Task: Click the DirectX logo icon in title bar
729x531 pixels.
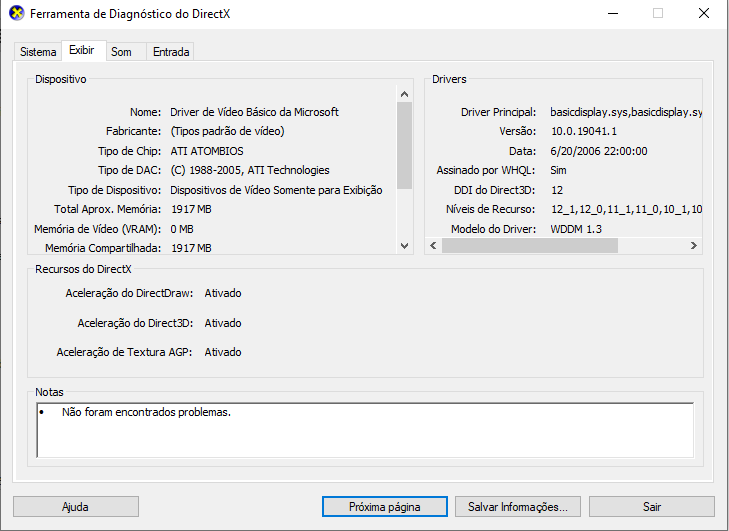Action: pos(17,13)
